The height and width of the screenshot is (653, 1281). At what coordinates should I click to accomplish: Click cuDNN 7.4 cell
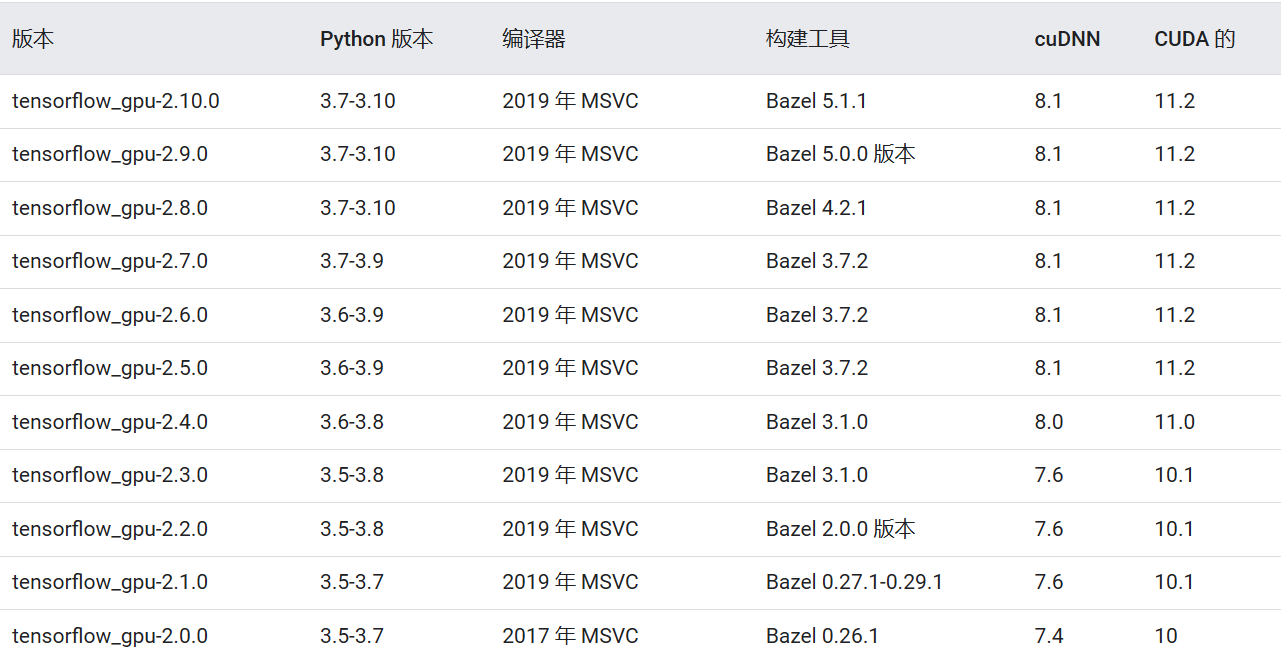(x=1049, y=636)
